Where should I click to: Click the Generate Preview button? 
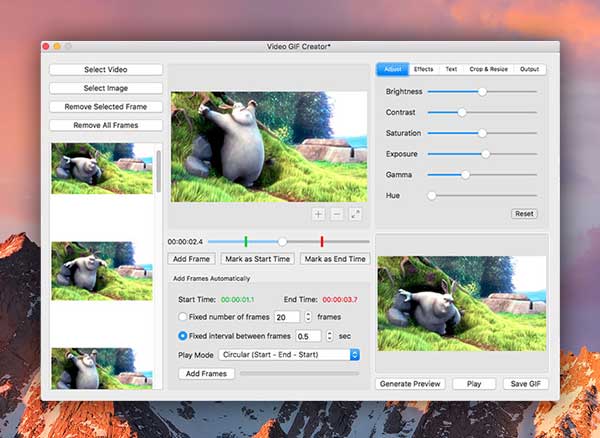pyautogui.click(x=410, y=384)
